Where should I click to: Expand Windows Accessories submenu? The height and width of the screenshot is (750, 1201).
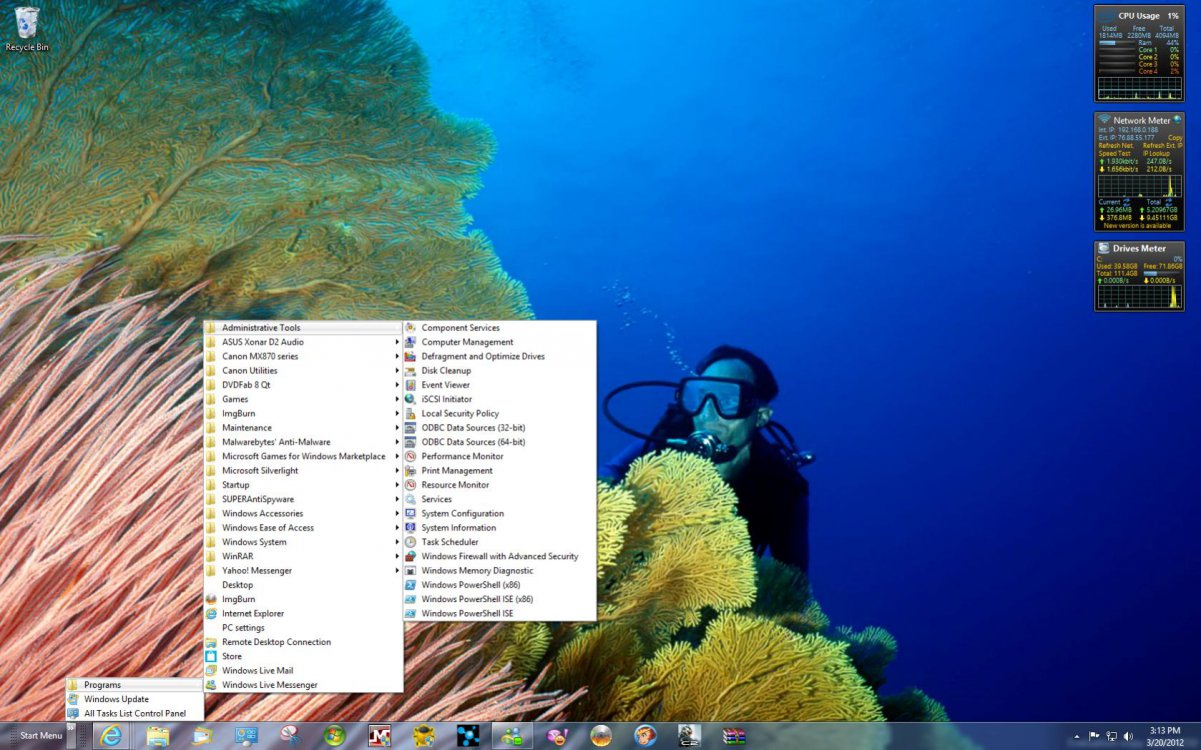tap(303, 513)
